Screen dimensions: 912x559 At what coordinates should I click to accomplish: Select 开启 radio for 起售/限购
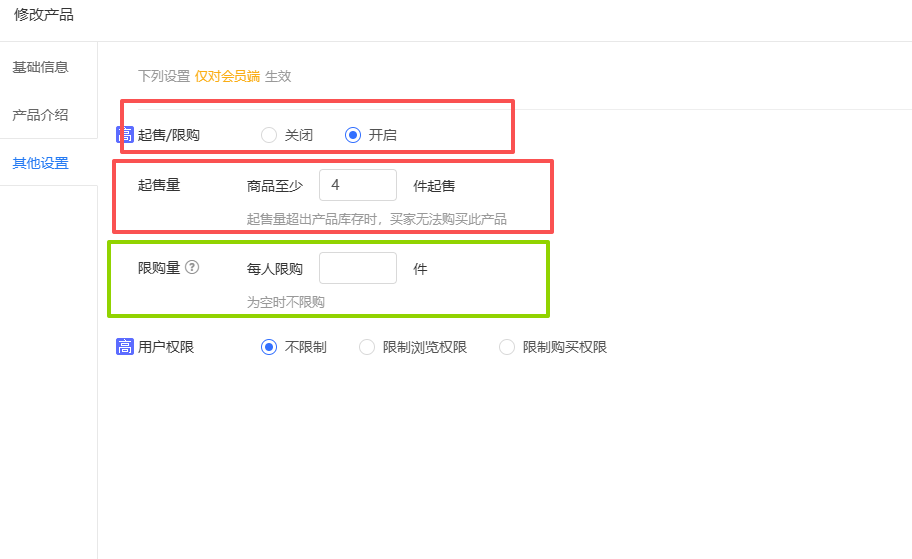[352, 135]
